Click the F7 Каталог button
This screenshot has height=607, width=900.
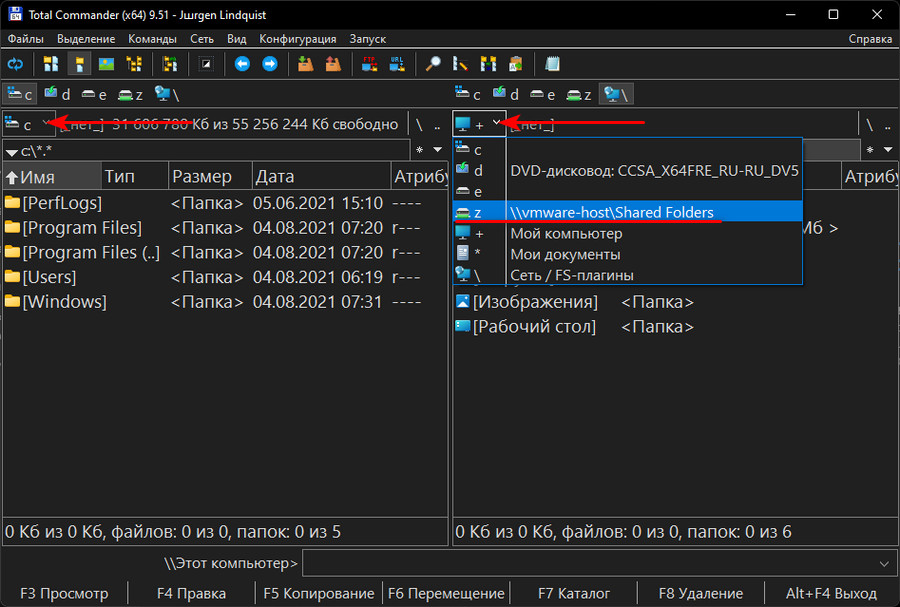pyautogui.click(x=574, y=593)
